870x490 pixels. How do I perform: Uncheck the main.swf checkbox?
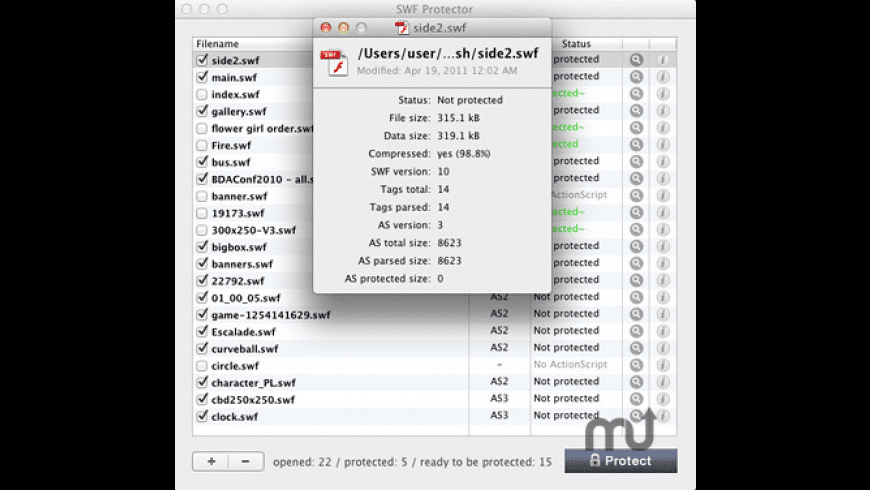[x=202, y=77]
